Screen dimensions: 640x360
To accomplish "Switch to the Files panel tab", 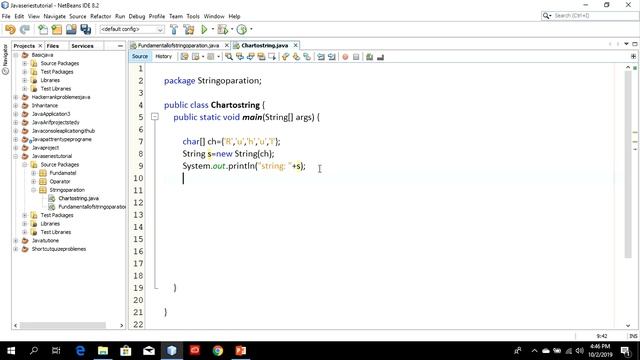I will 53,46.
